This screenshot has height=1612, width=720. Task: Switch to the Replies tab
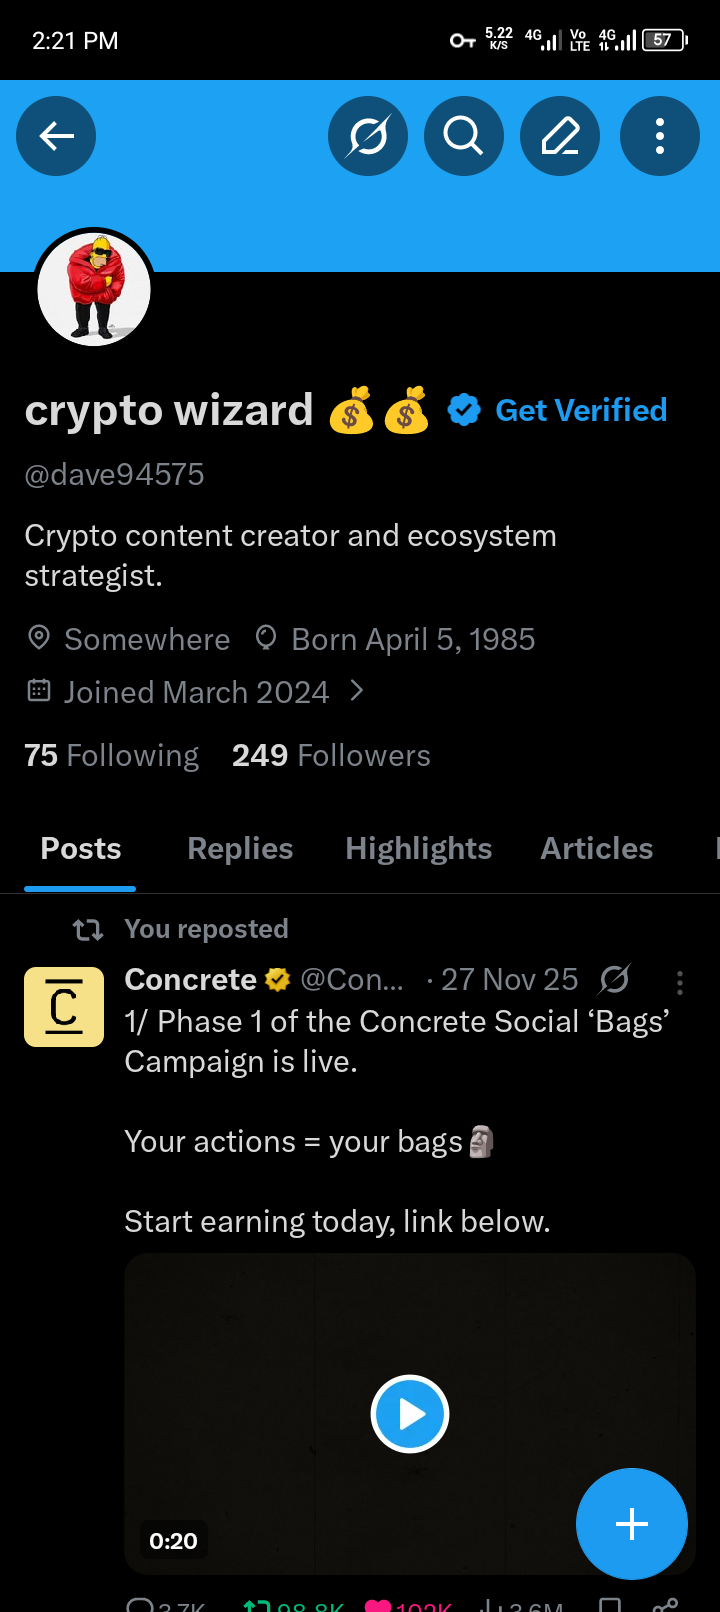[x=240, y=849]
